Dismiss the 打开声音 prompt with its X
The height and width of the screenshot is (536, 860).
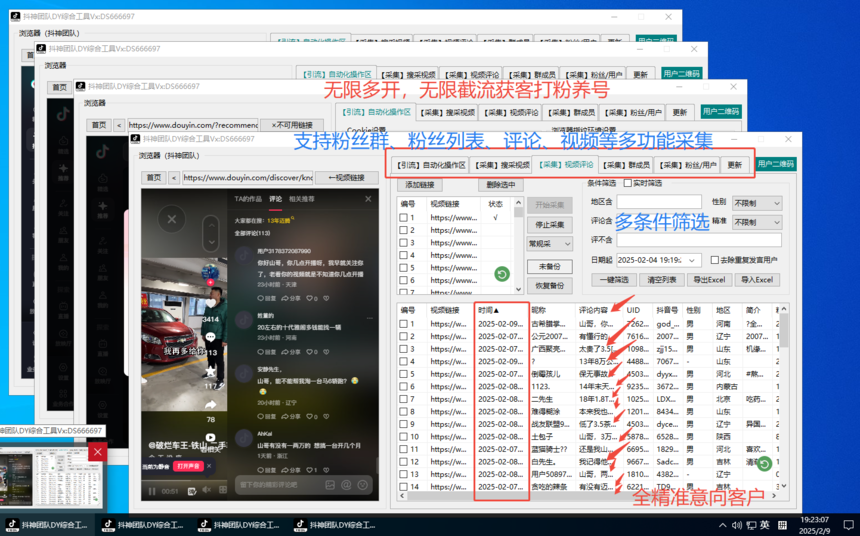coord(209,466)
